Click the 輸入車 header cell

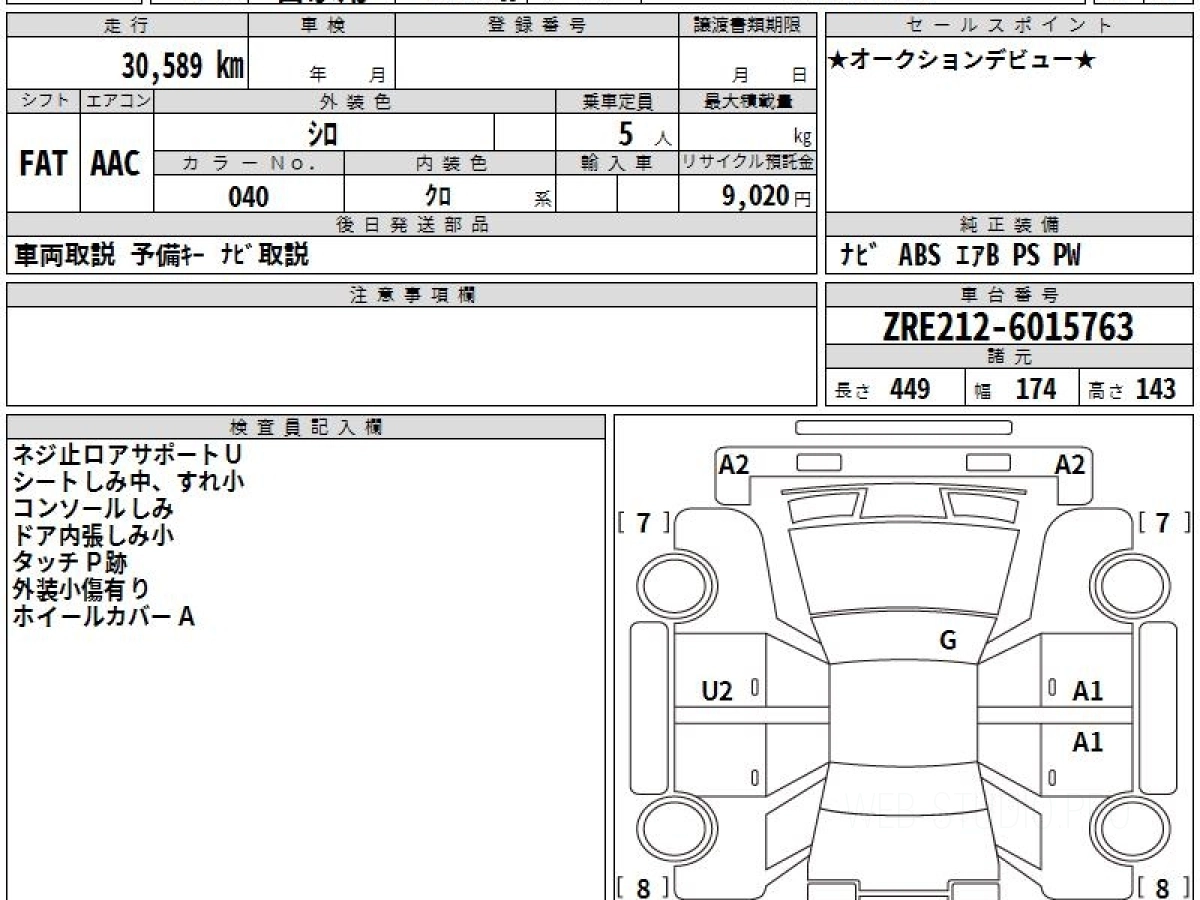pyautogui.click(x=617, y=163)
